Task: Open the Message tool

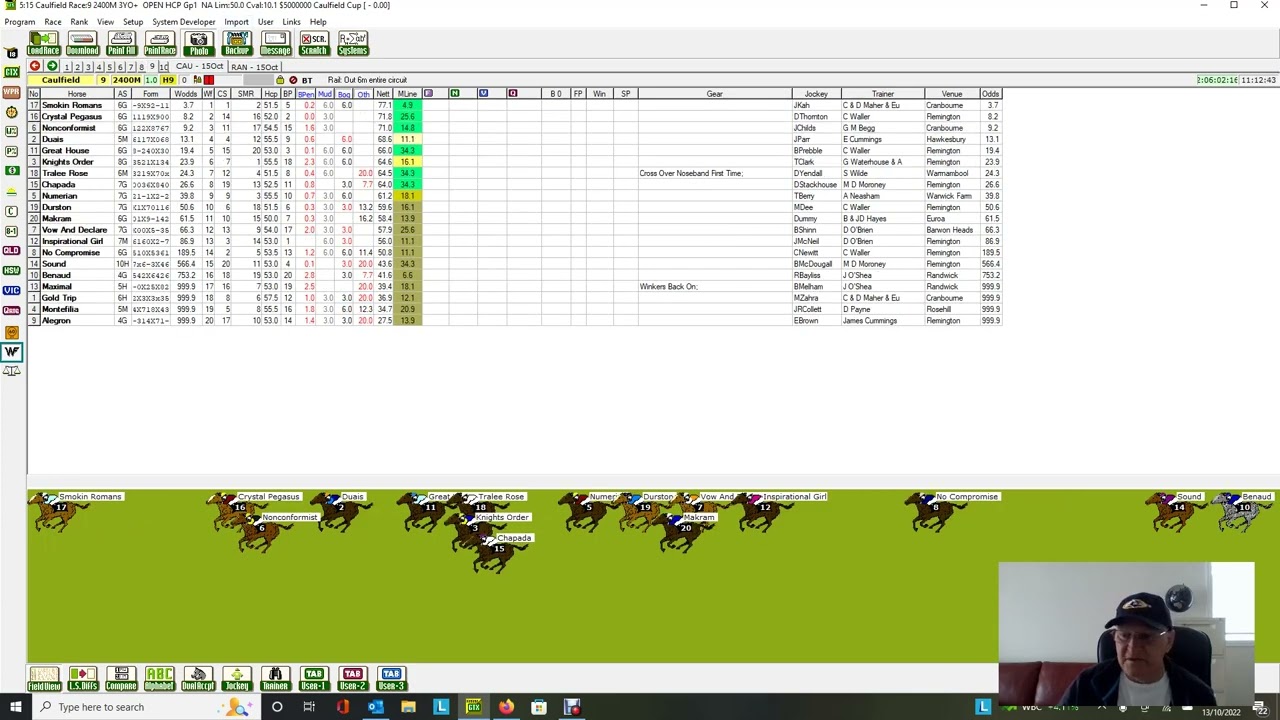Action: coord(275,44)
